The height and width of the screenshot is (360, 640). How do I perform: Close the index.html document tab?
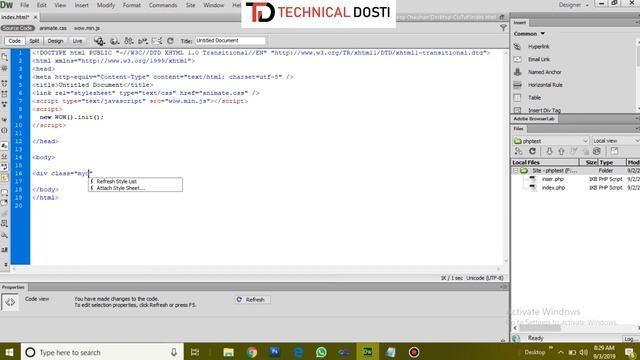tap(36, 17)
